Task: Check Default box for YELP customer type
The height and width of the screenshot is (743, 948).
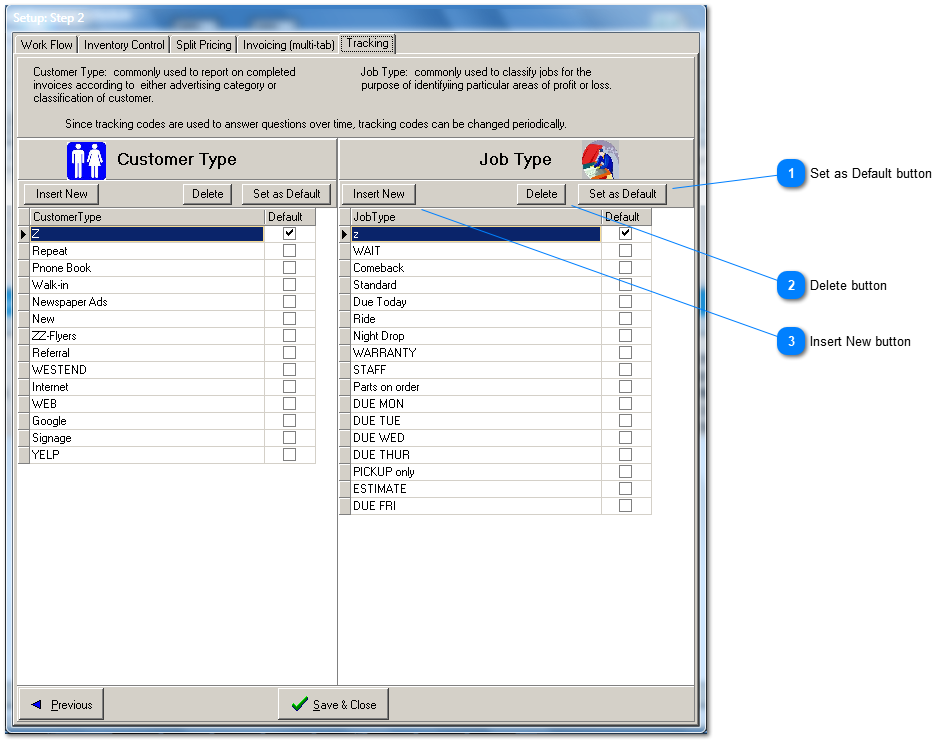Action: tap(289, 455)
